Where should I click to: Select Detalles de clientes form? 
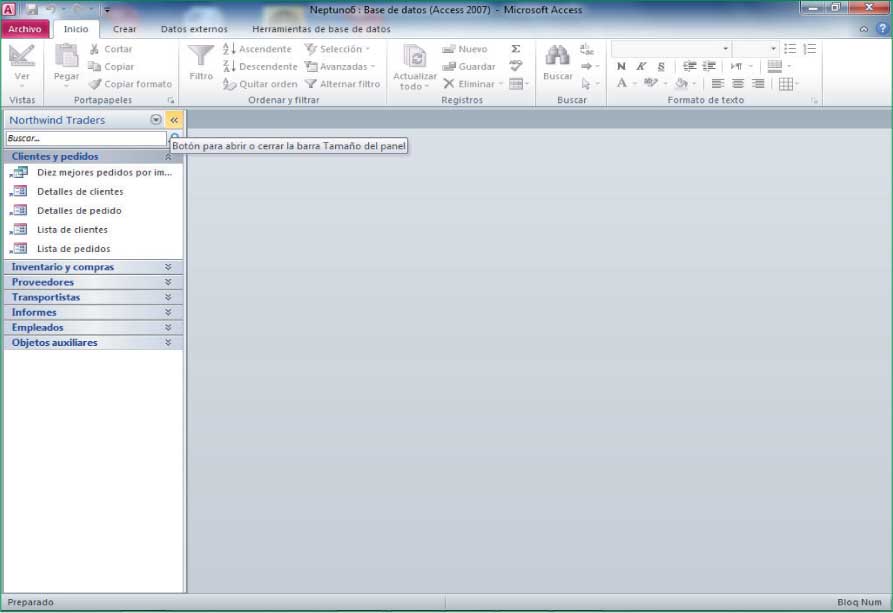[93, 191]
